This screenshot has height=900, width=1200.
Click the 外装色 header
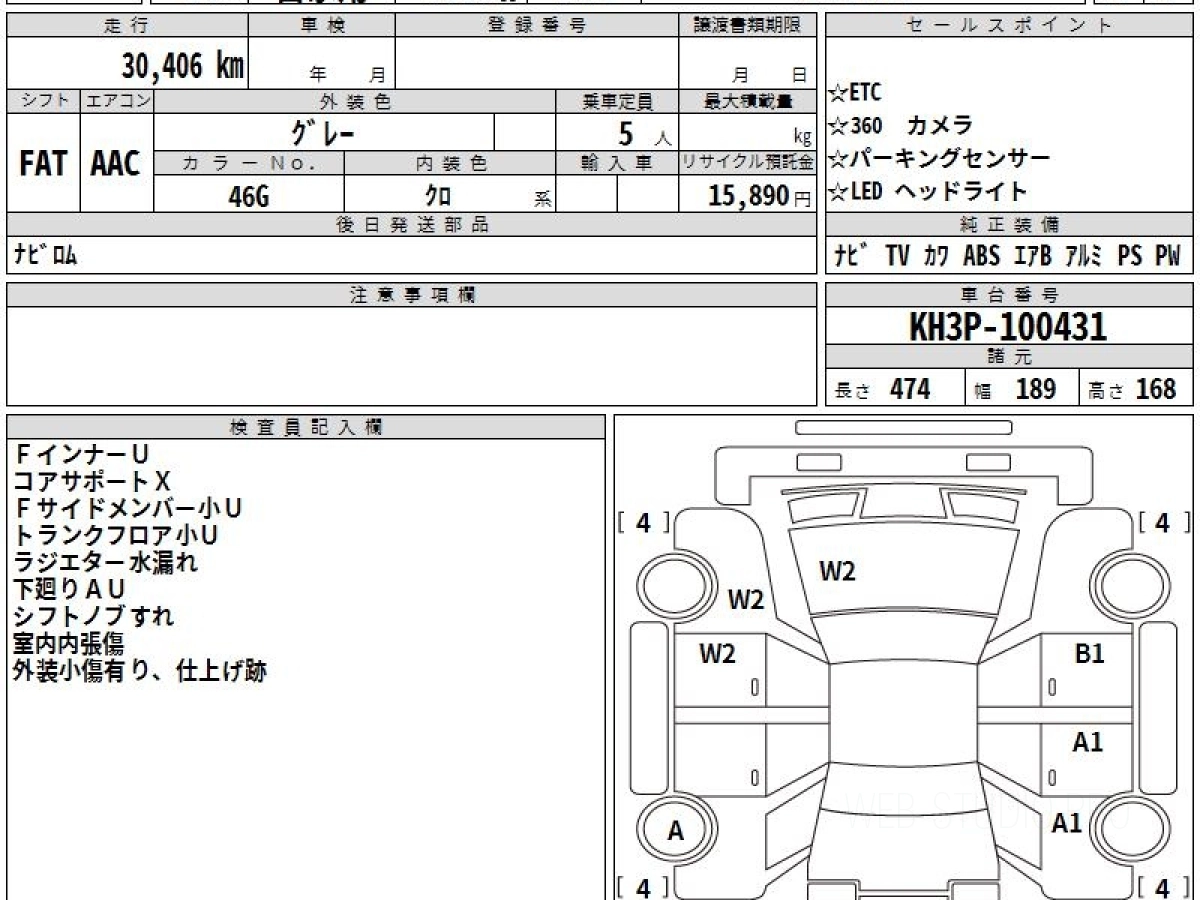point(354,101)
